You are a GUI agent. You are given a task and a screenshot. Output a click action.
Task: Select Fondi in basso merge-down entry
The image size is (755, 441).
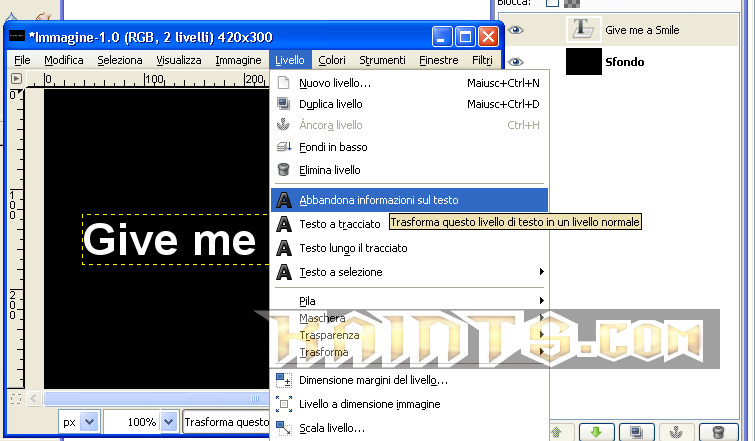tap(409, 147)
